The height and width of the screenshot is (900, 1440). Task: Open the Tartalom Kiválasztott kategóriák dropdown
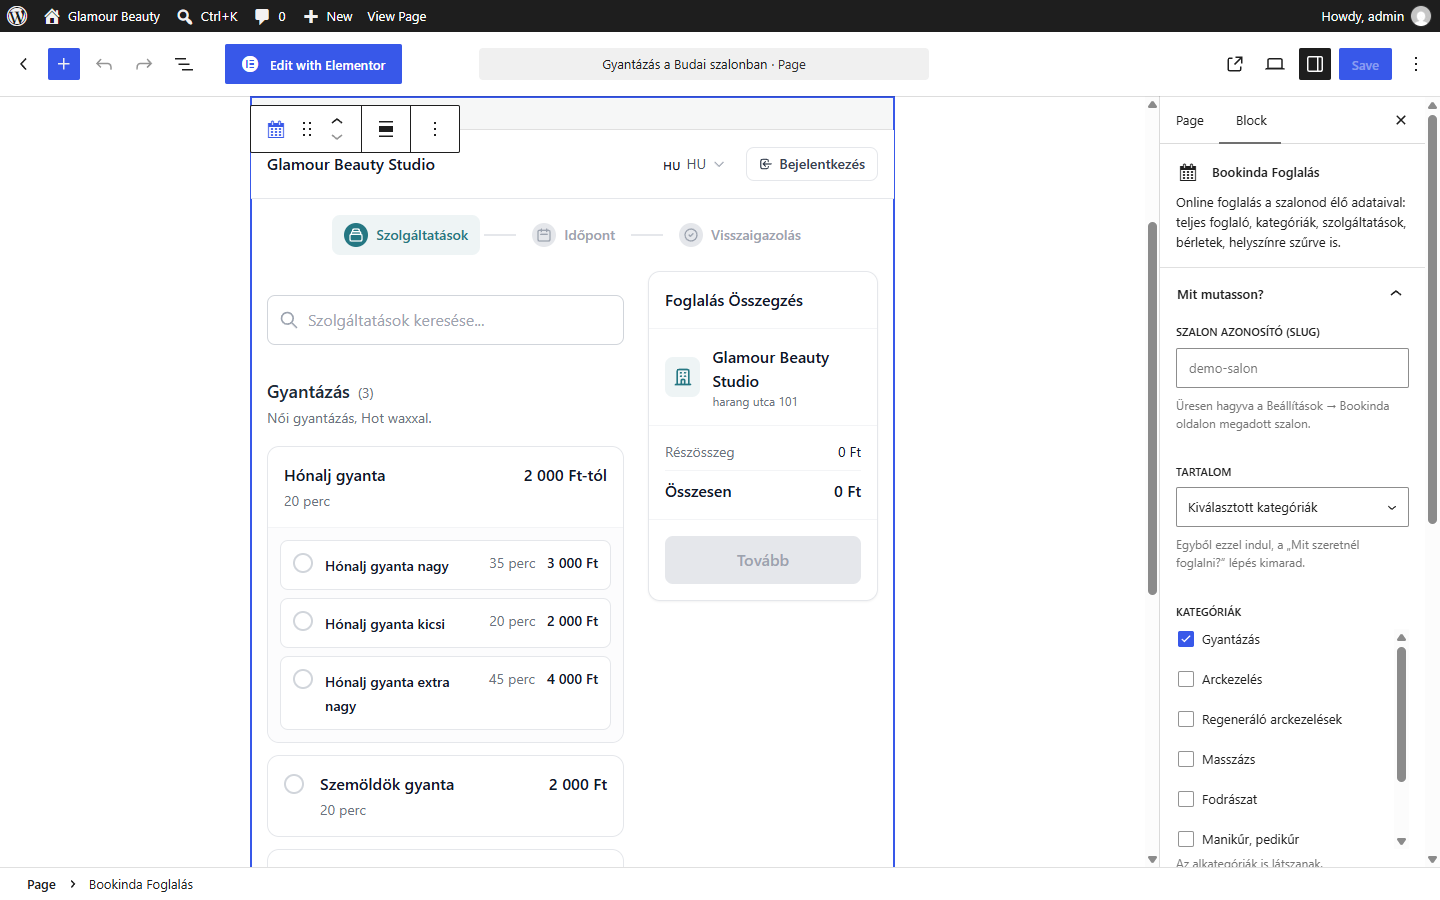click(x=1292, y=507)
